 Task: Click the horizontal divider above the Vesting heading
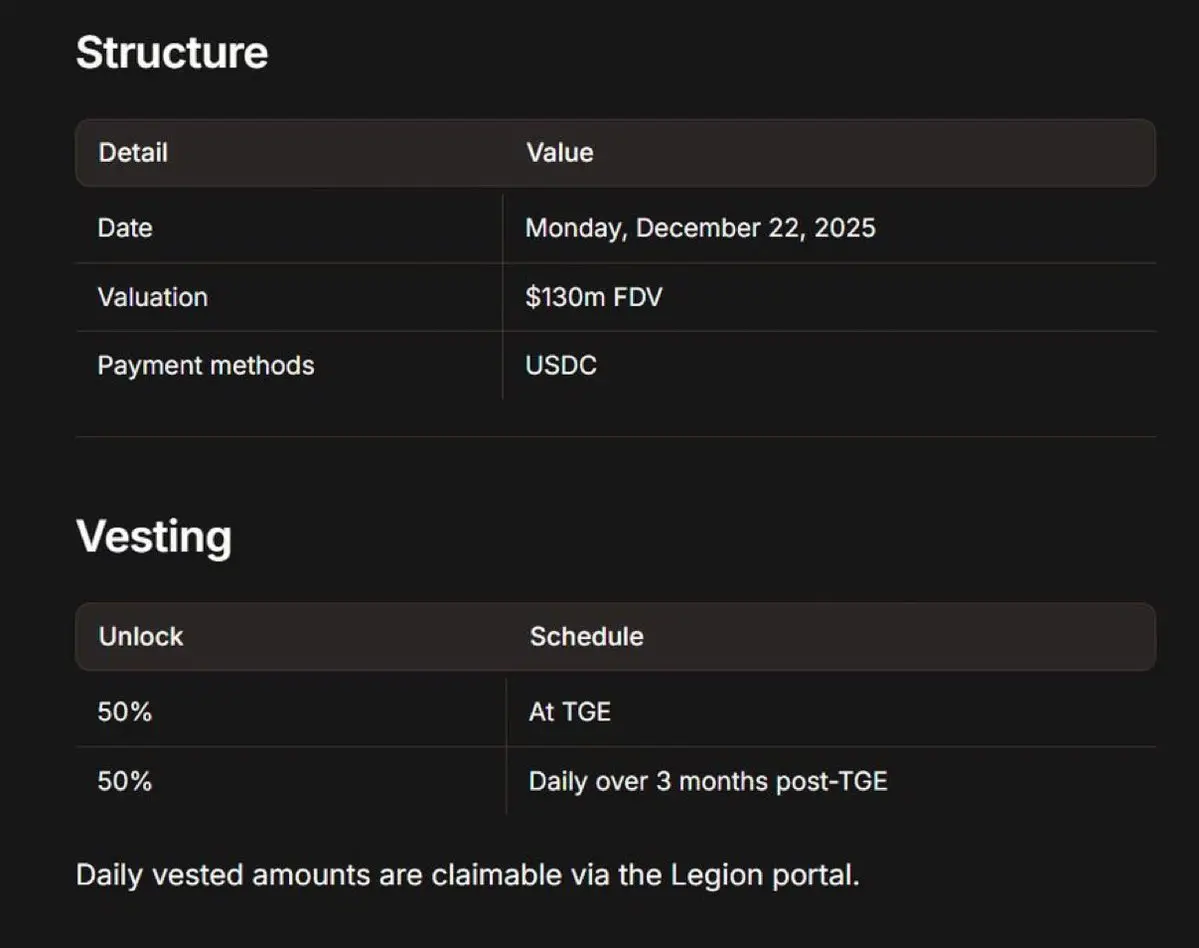click(x=615, y=437)
